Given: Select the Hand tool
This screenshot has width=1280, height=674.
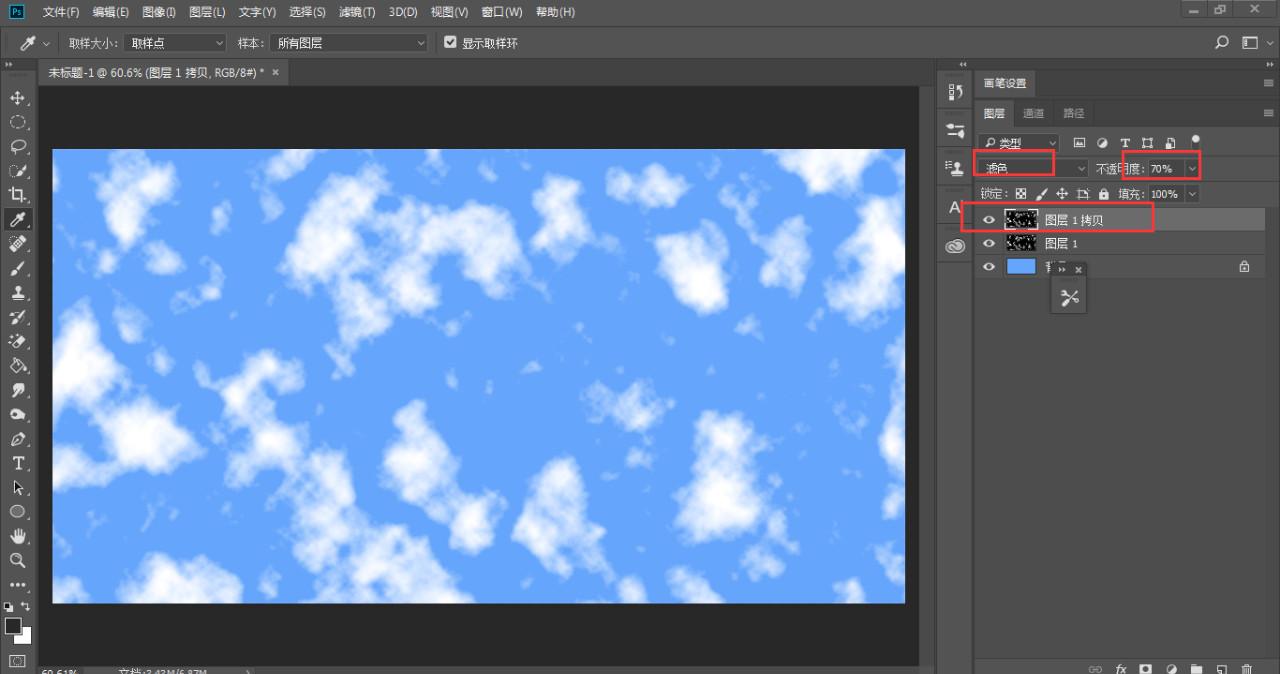Looking at the screenshot, I should [x=18, y=536].
